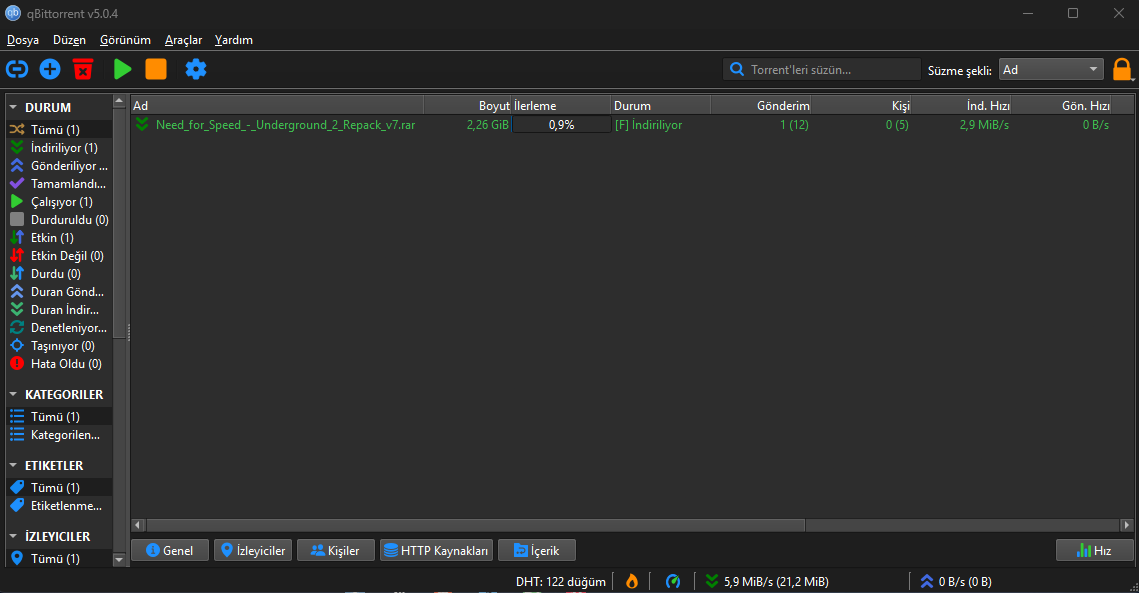This screenshot has height=593, width=1139.
Task: Click DHT: 122 düğüm status text
Action: click(561, 581)
